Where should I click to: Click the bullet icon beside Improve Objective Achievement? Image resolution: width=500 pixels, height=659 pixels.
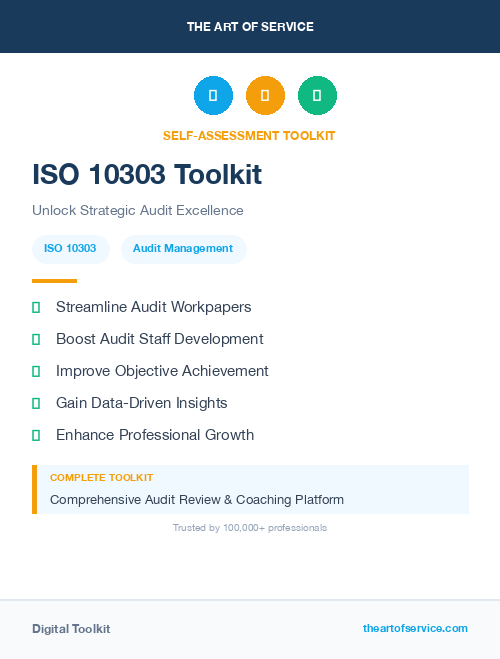36,371
